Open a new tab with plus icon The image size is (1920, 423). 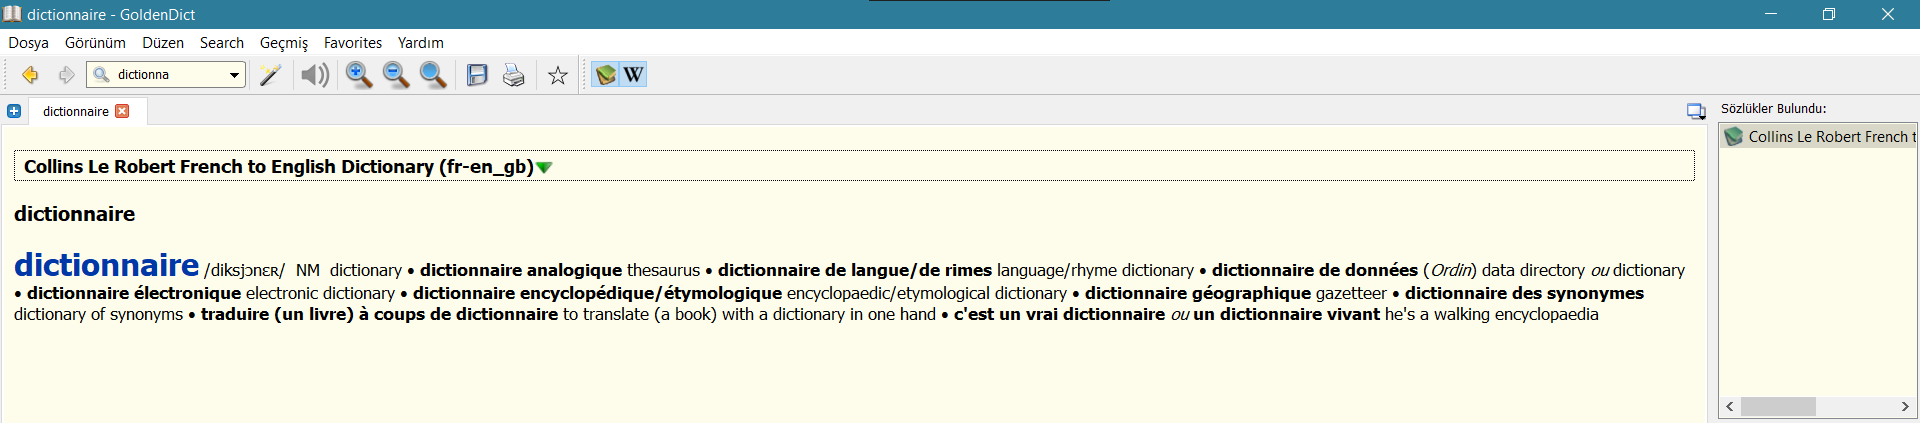coord(14,111)
